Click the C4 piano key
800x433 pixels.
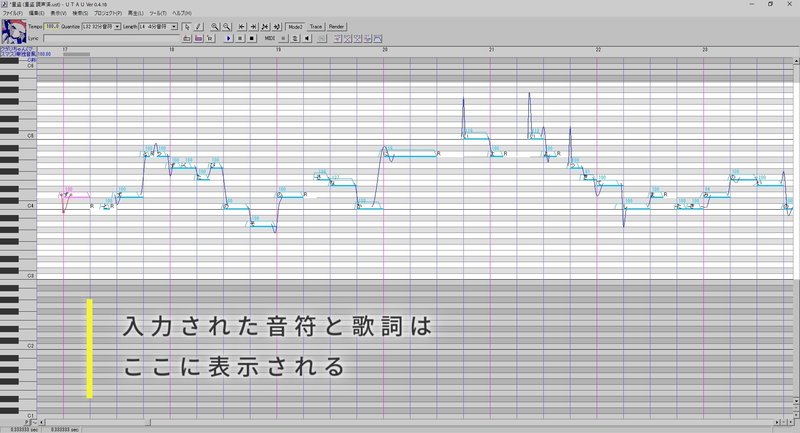point(18,206)
